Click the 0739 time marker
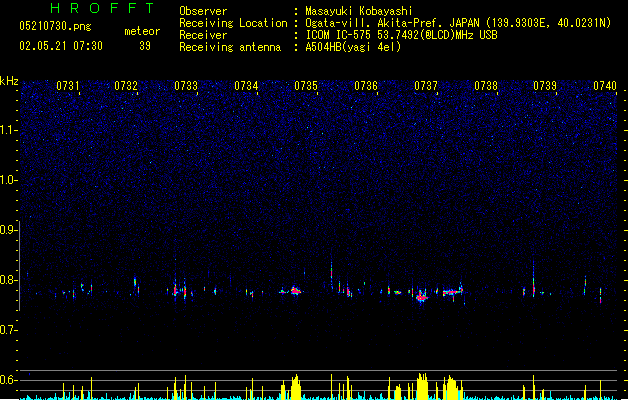Screen dimensions: 629x400 545,86
